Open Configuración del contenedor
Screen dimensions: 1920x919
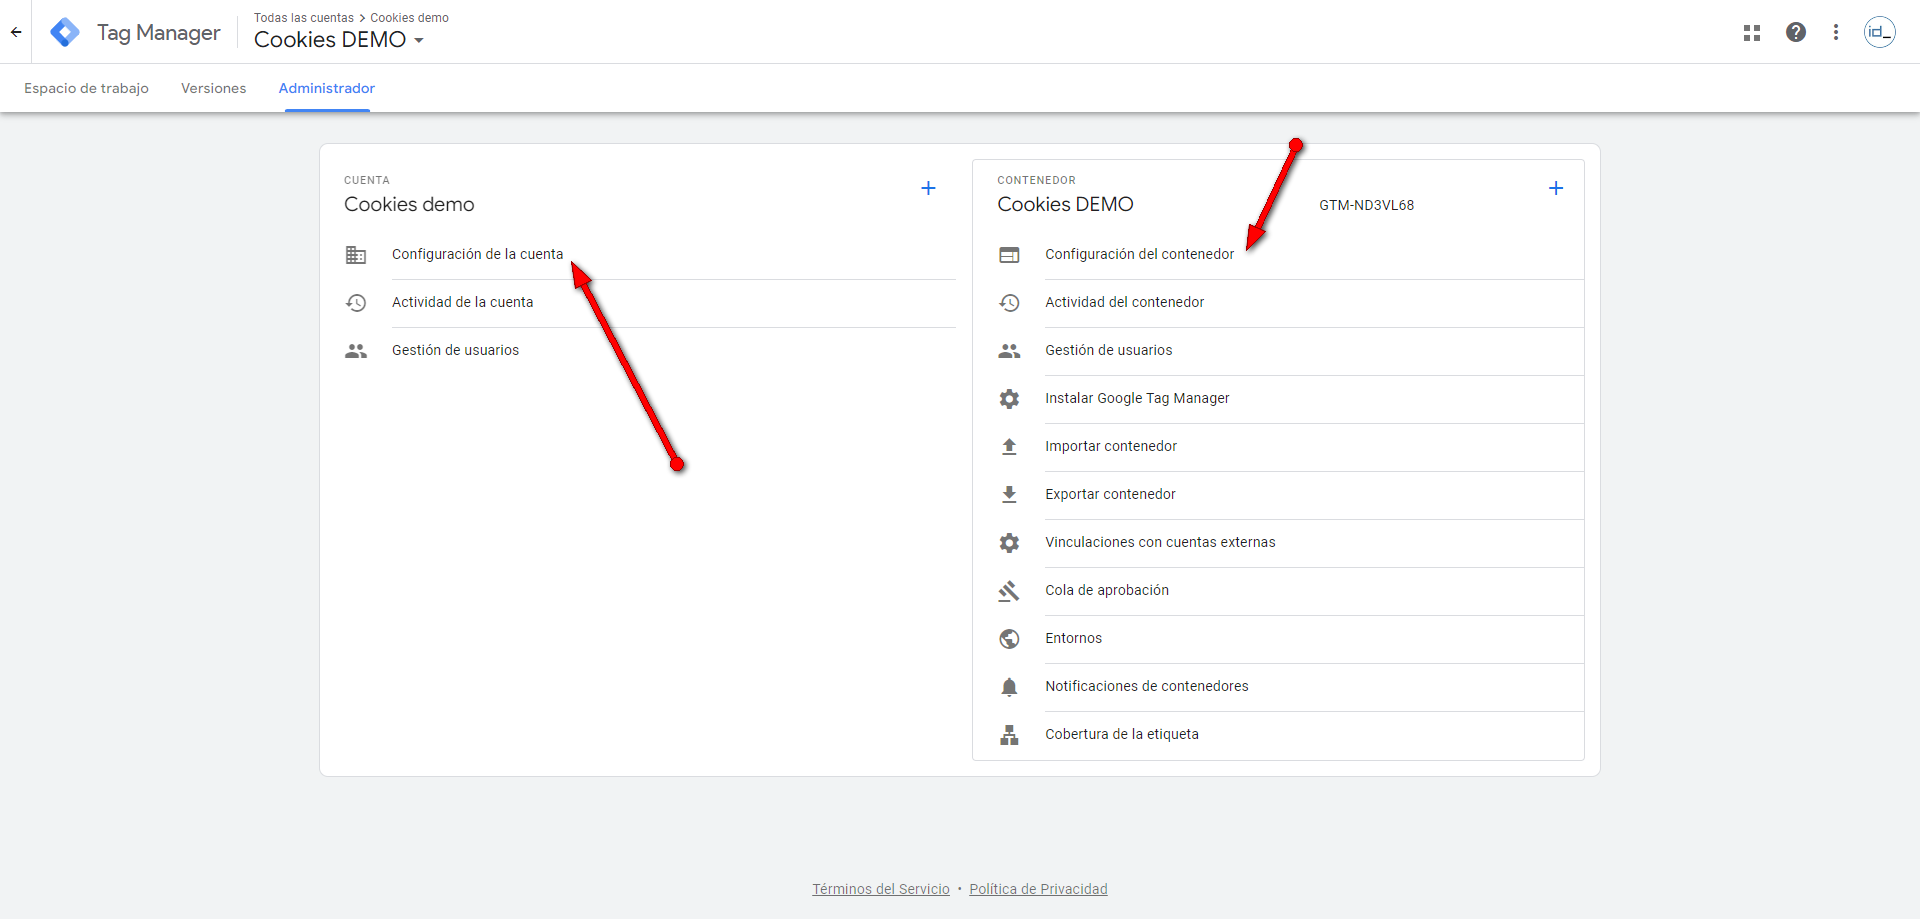pyautogui.click(x=1139, y=254)
